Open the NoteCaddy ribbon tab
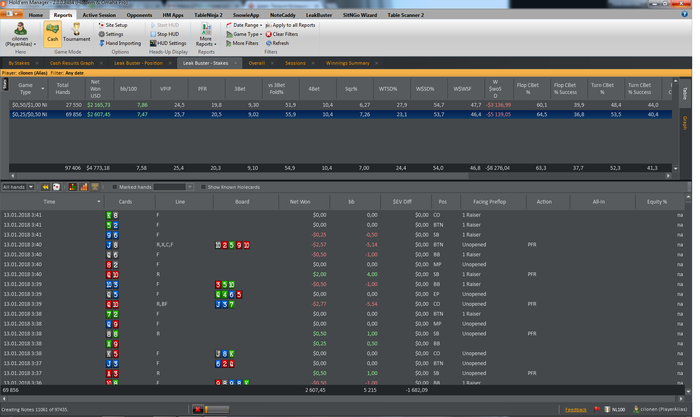The height and width of the screenshot is (417, 700). pyautogui.click(x=283, y=15)
